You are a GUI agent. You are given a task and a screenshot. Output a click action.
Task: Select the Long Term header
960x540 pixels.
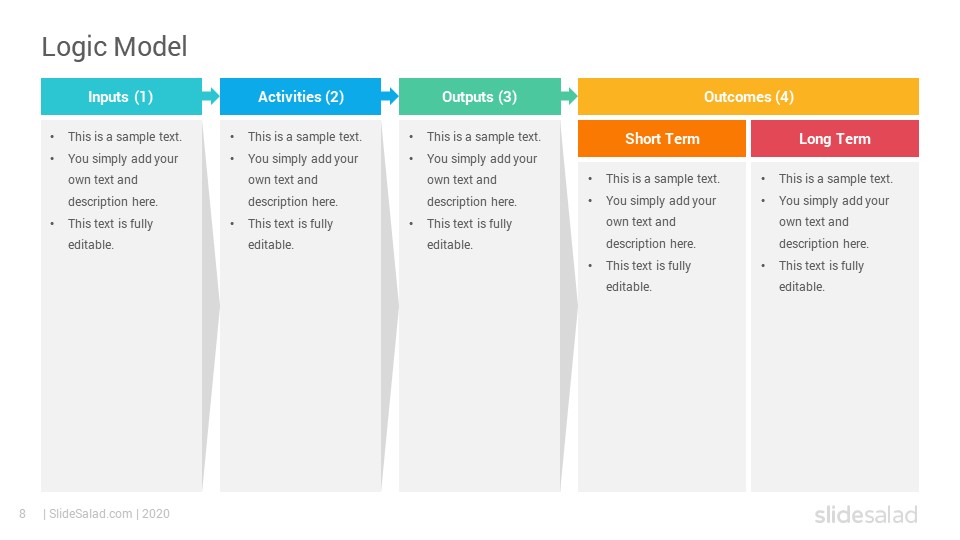(x=835, y=138)
